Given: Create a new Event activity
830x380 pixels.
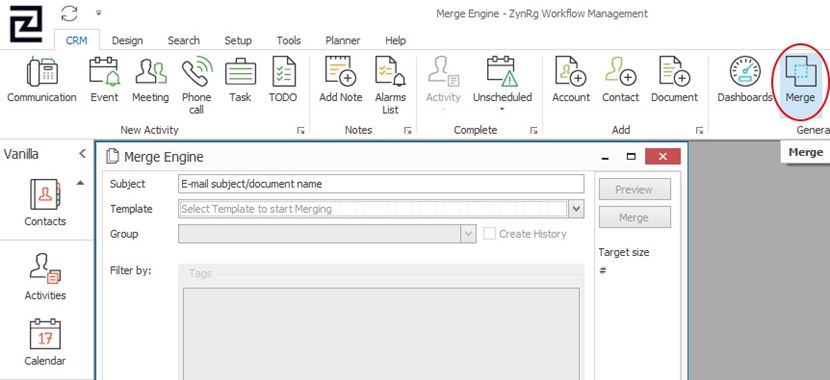Looking at the screenshot, I should pos(104,80).
